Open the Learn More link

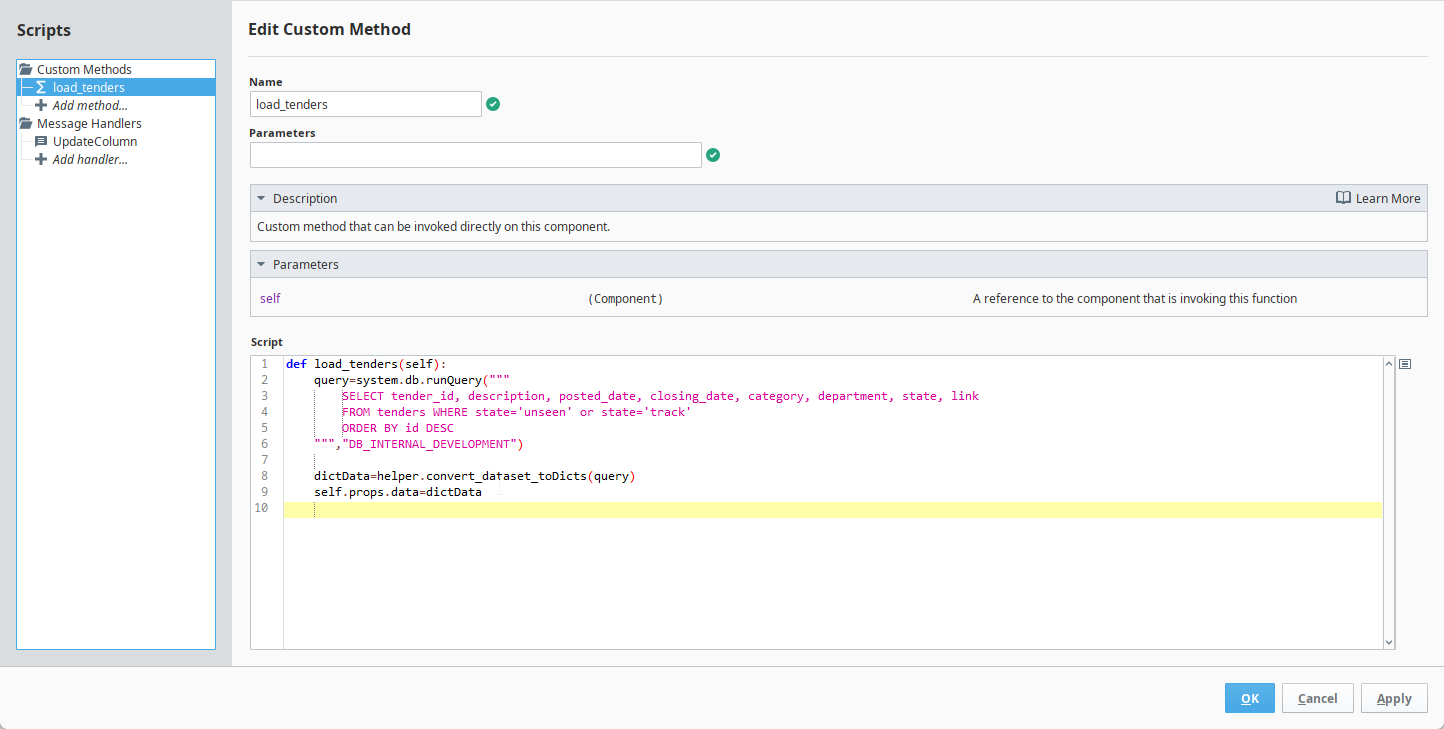tap(1388, 198)
